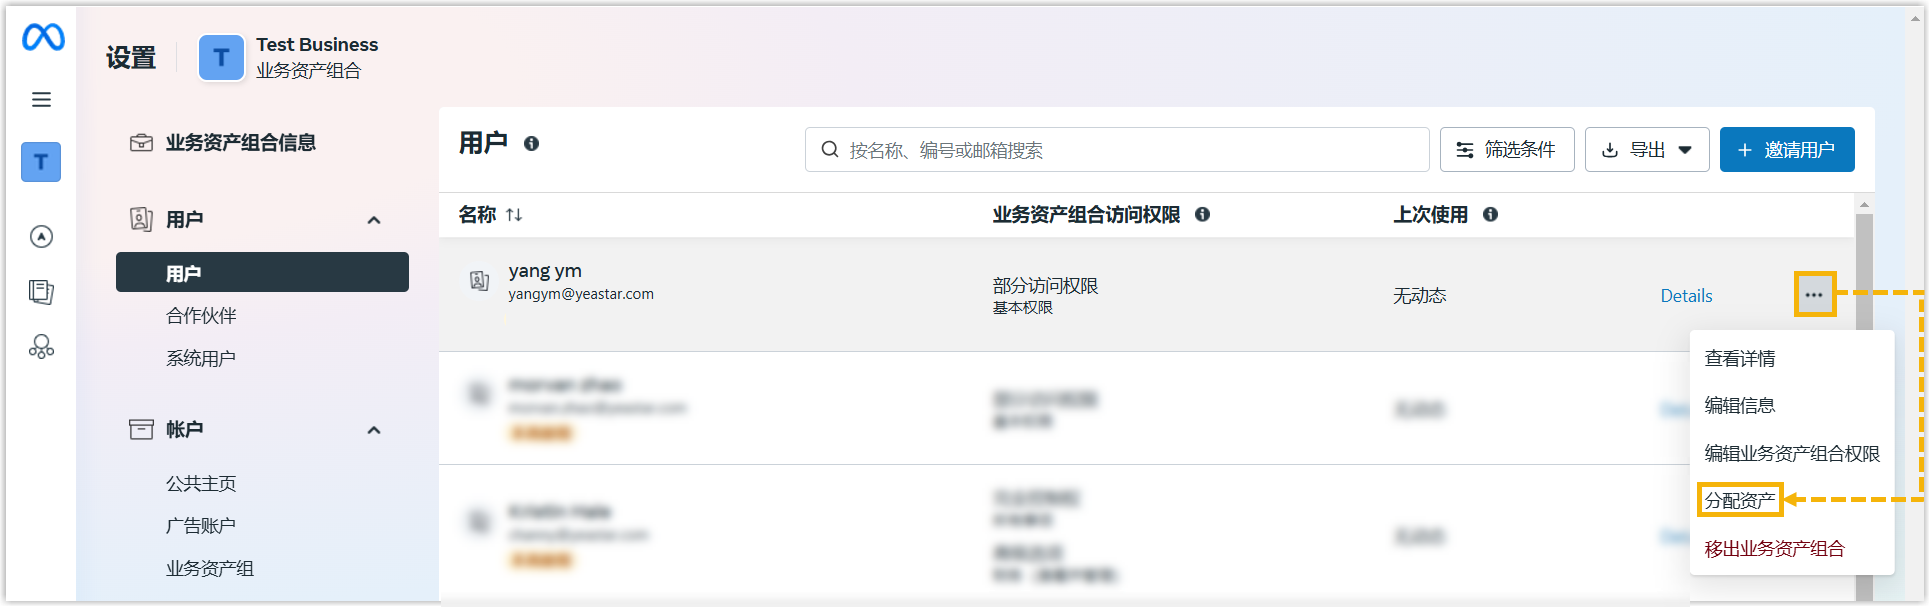Open 合作伙伴 in the sidebar
This screenshot has width=1930, height=607.
click(x=201, y=316)
